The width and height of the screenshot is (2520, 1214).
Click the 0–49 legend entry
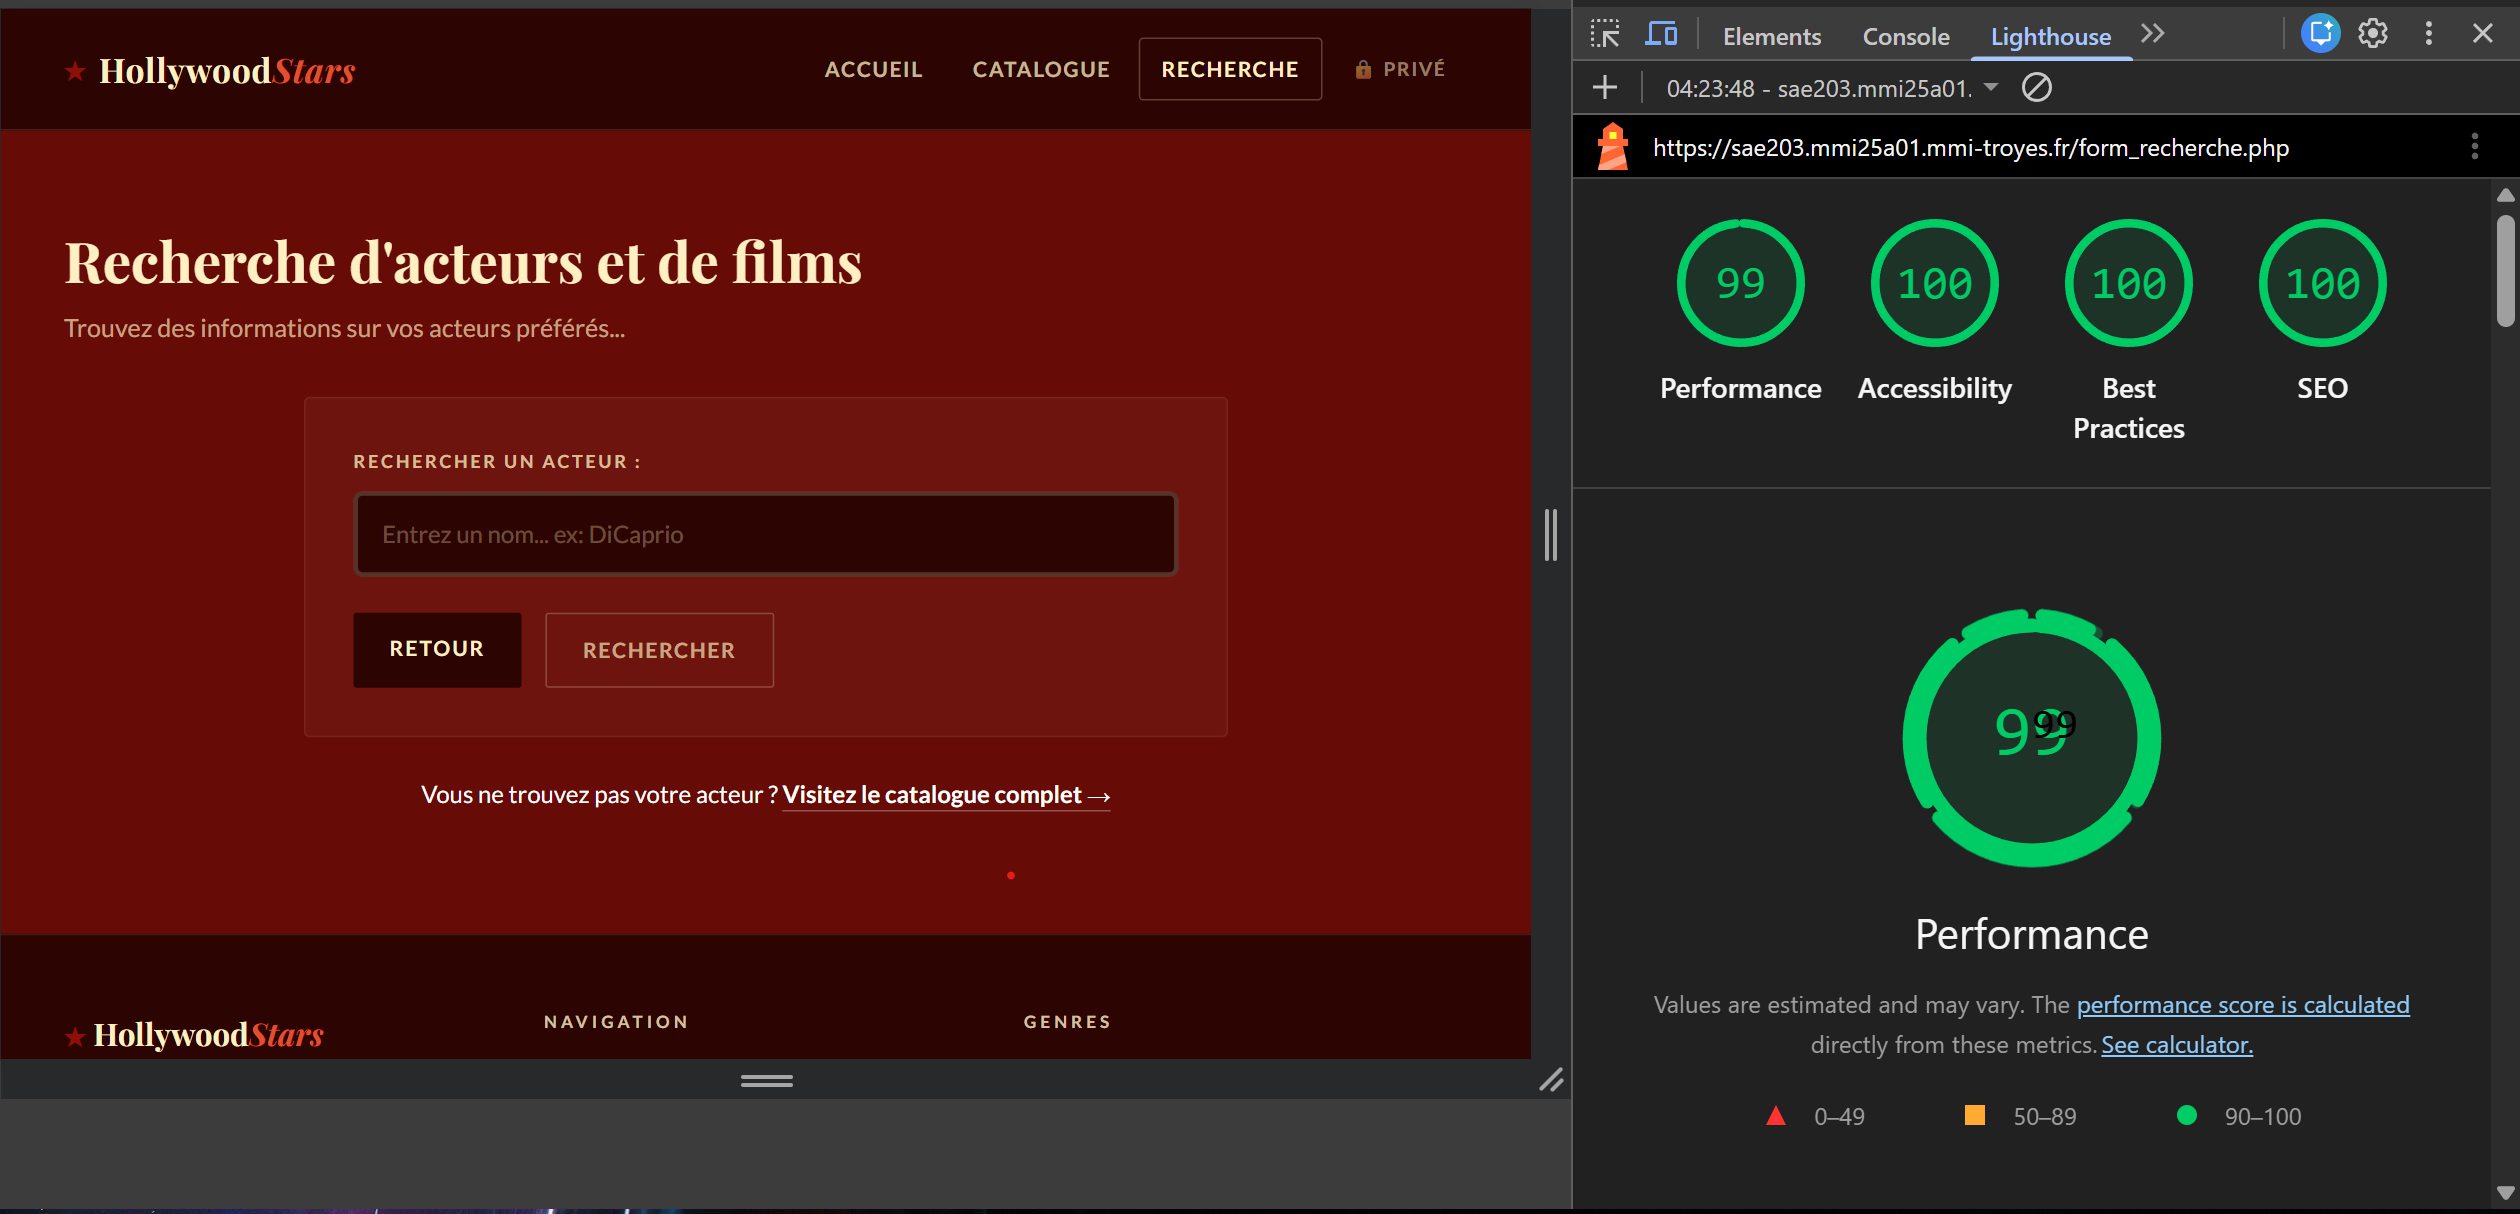click(1815, 1116)
